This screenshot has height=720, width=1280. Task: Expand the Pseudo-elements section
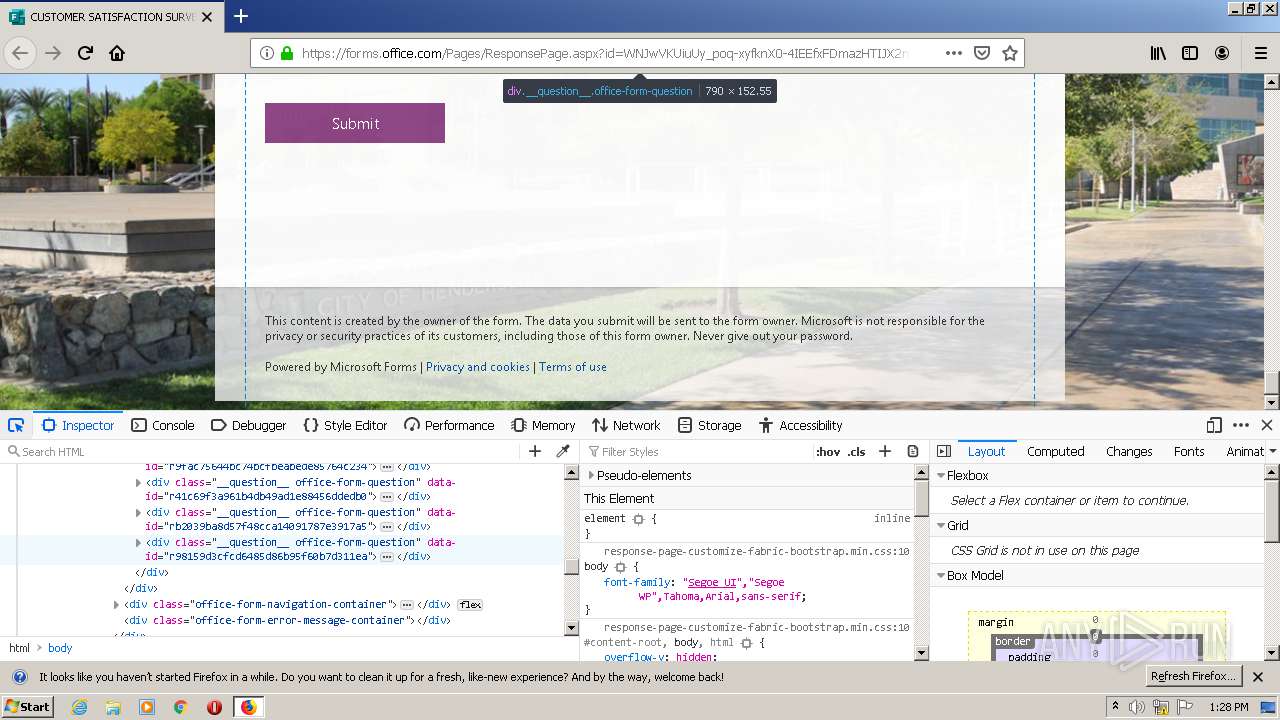pos(591,475)
